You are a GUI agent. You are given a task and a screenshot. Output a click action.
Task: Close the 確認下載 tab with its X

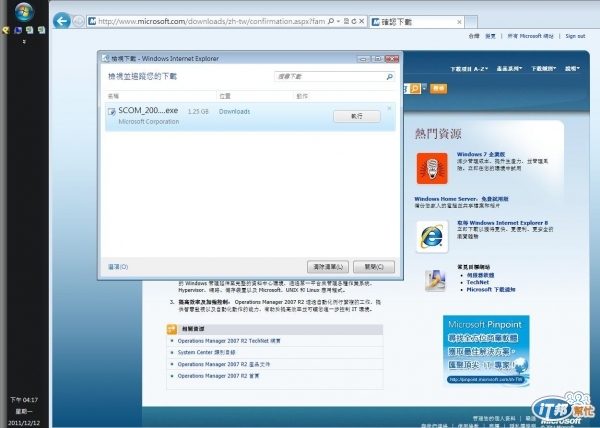pyautogui.click(x=459, y=22)
